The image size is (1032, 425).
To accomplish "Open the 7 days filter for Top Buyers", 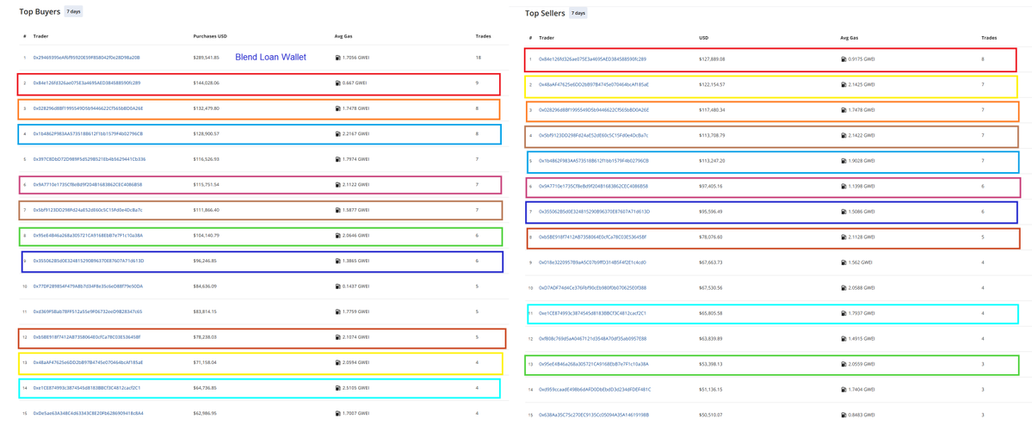I will (x=74, y=12).
